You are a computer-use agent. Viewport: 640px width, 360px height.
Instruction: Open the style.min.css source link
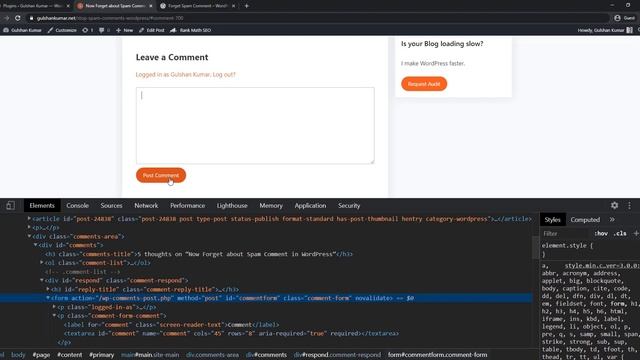pos(602,266)
